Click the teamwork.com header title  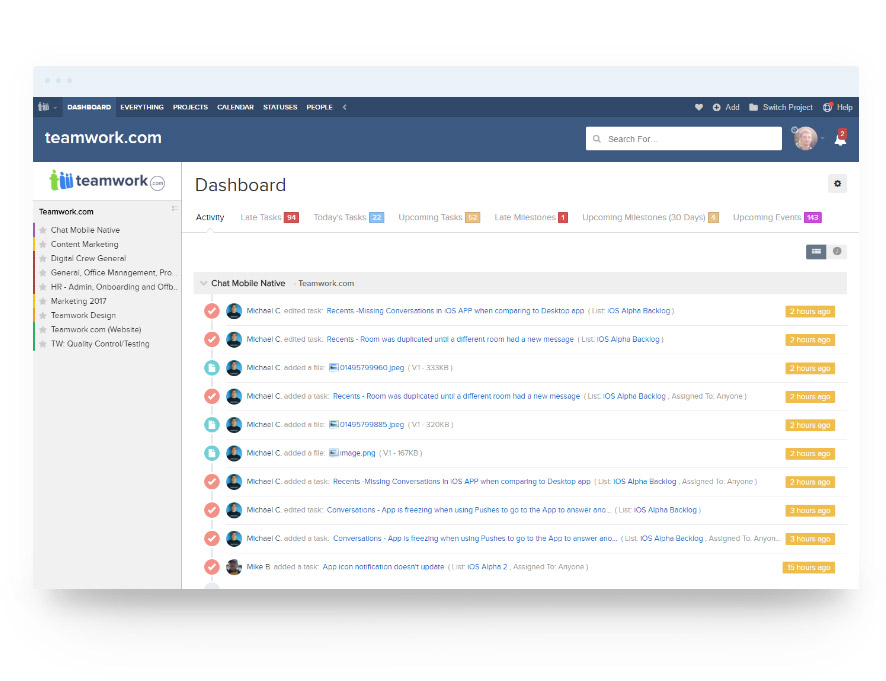[x=103, y=137]
